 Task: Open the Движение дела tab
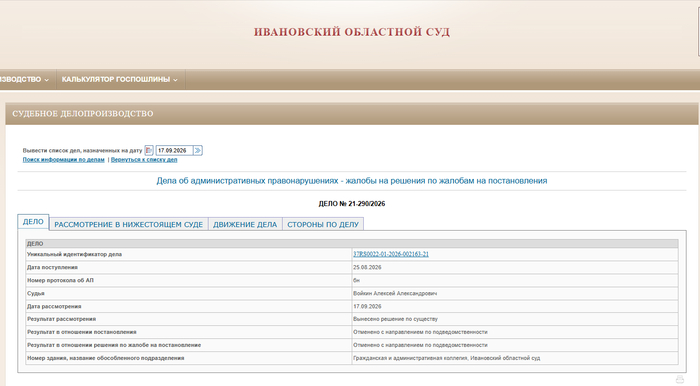(x=245, y=224)
